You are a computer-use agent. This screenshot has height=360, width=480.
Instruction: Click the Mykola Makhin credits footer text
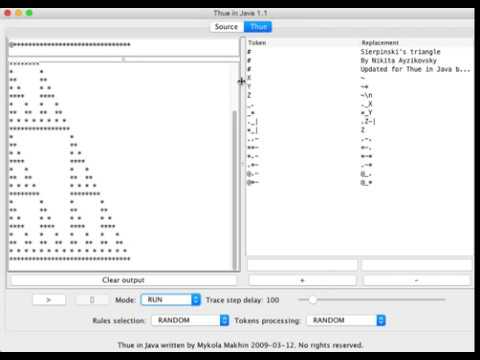point(240,345)
